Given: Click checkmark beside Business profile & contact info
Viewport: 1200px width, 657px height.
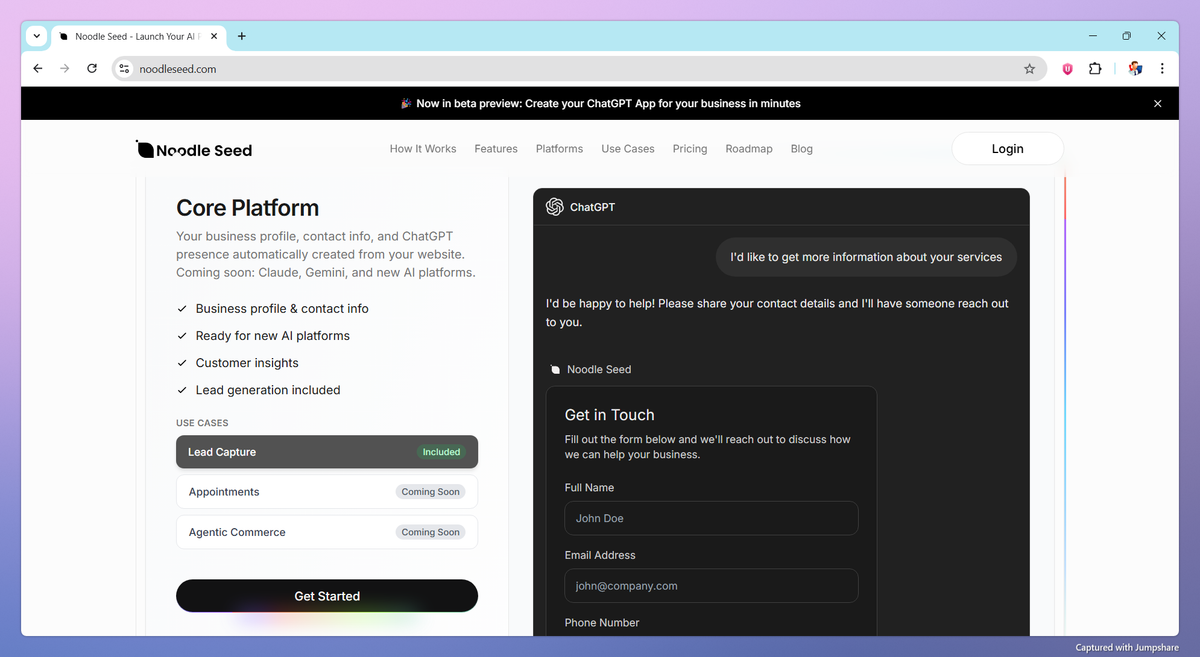Looking at the screenshot, I should point(182,309).
